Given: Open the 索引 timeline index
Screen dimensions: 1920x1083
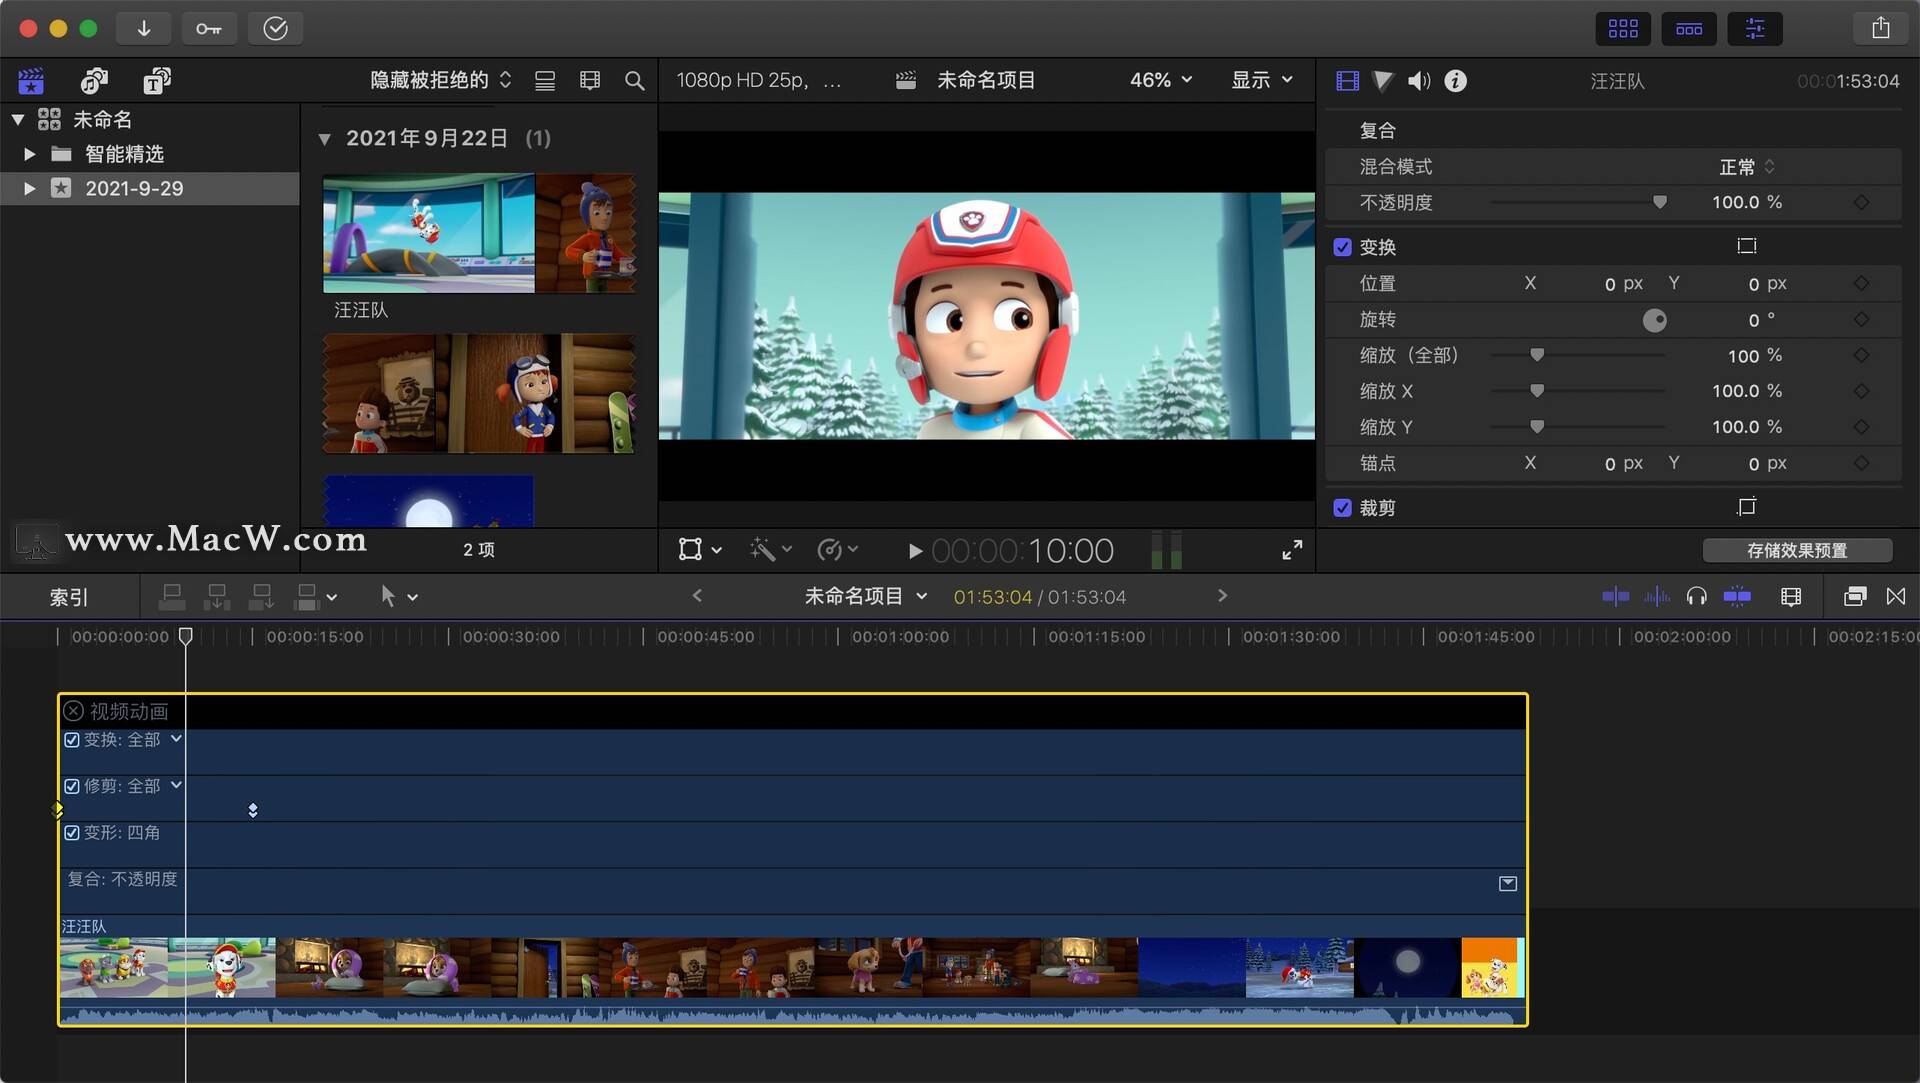Looking at the screenshot, I should [x=69, y=597].
